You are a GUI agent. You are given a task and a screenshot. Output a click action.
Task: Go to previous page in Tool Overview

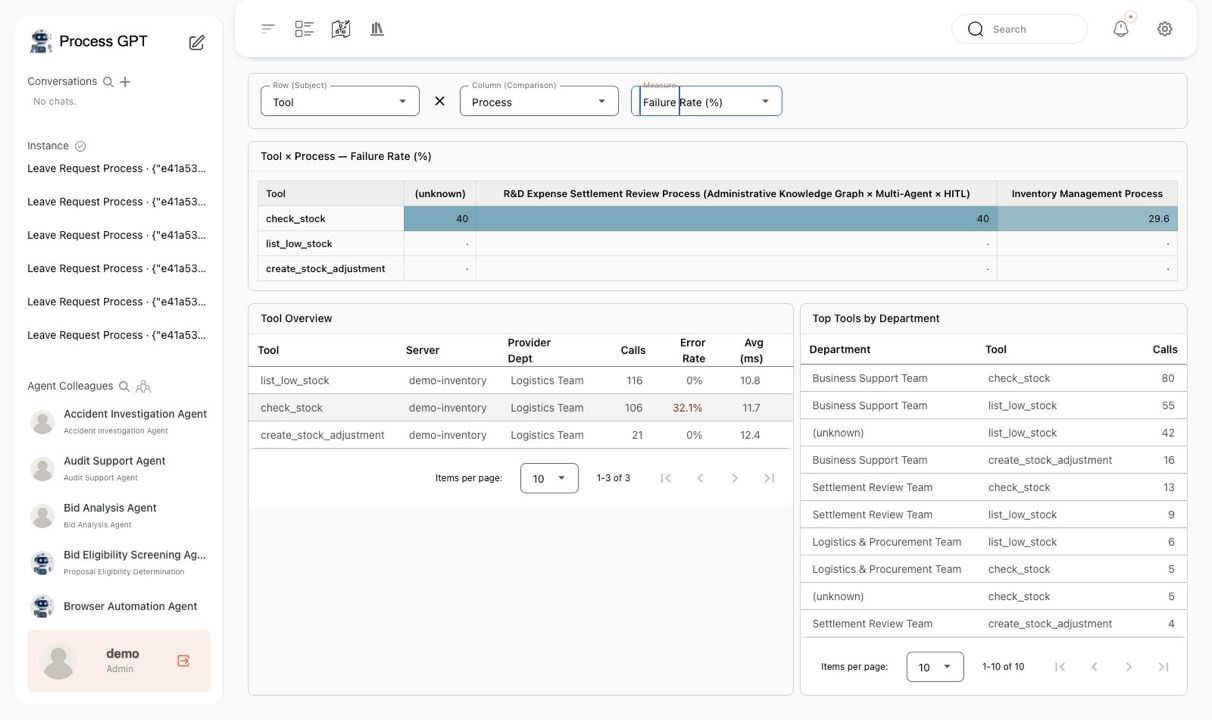[700, 478]
